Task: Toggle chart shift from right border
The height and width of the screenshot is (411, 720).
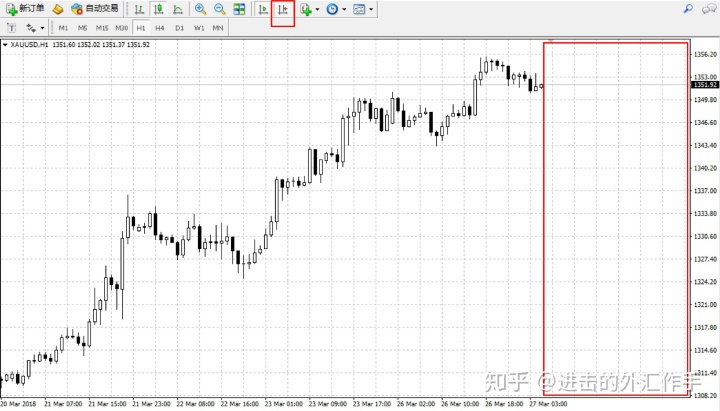Action: click(x=282, y=9)
